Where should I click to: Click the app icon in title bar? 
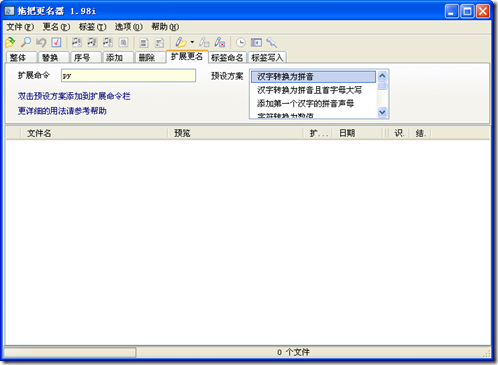(x=9, y=11)
